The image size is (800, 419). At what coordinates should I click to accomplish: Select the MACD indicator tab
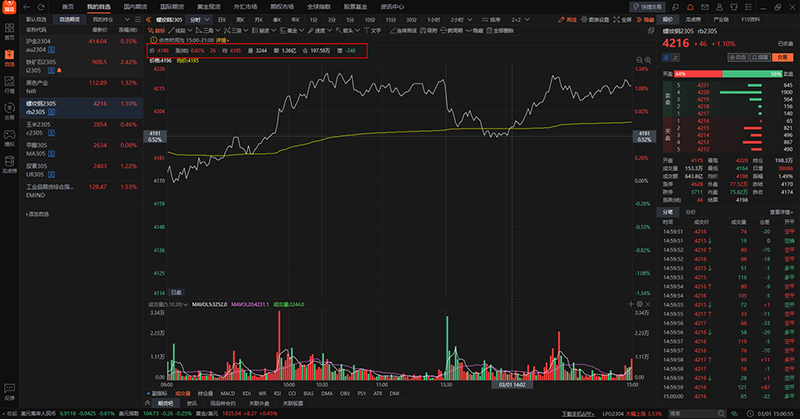click(230, 394)
